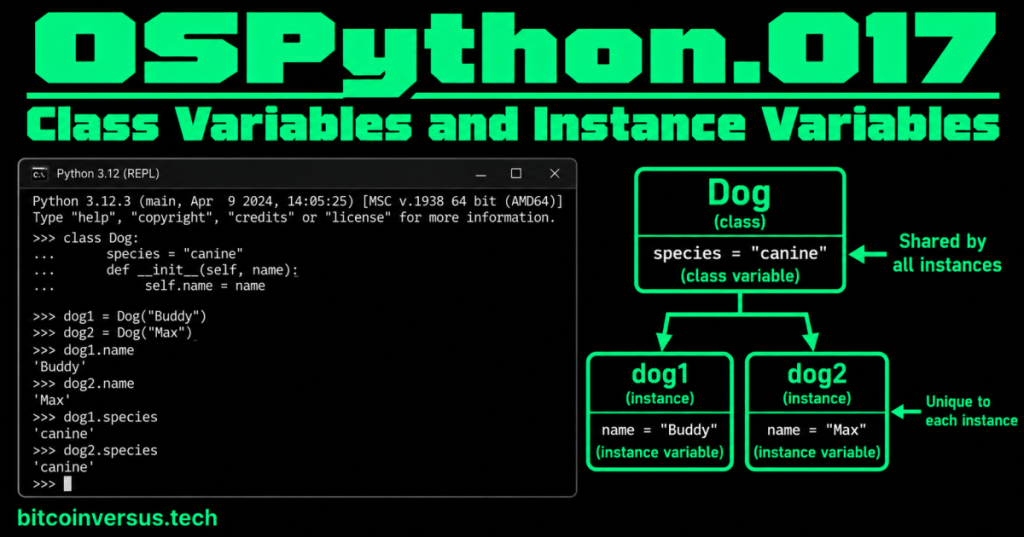Click the "dog2" heading in the diagram
Screen dimensions: 1024x537
[x=817, y=374]
